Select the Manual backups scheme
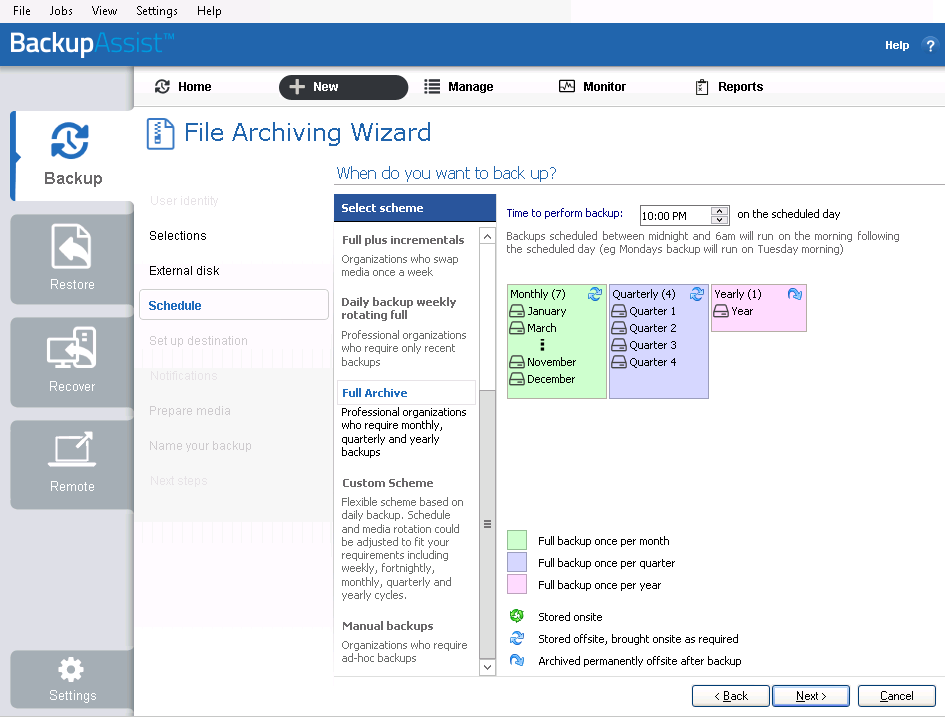This screenshot has height=717, width=945. pos(388,625)
